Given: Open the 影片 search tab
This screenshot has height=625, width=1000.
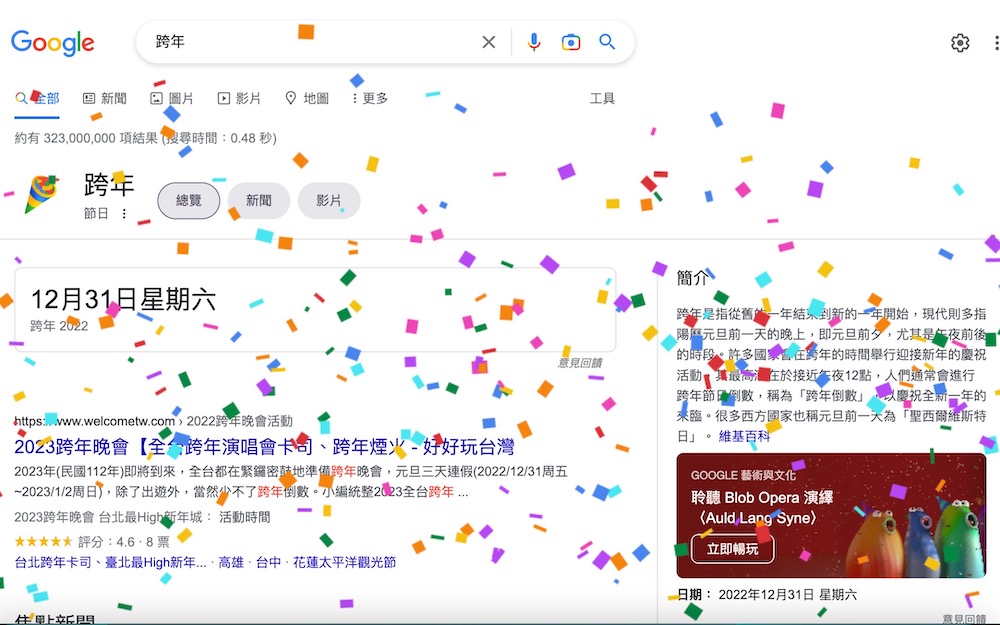Looking at the screenshot, I should 239,98.
